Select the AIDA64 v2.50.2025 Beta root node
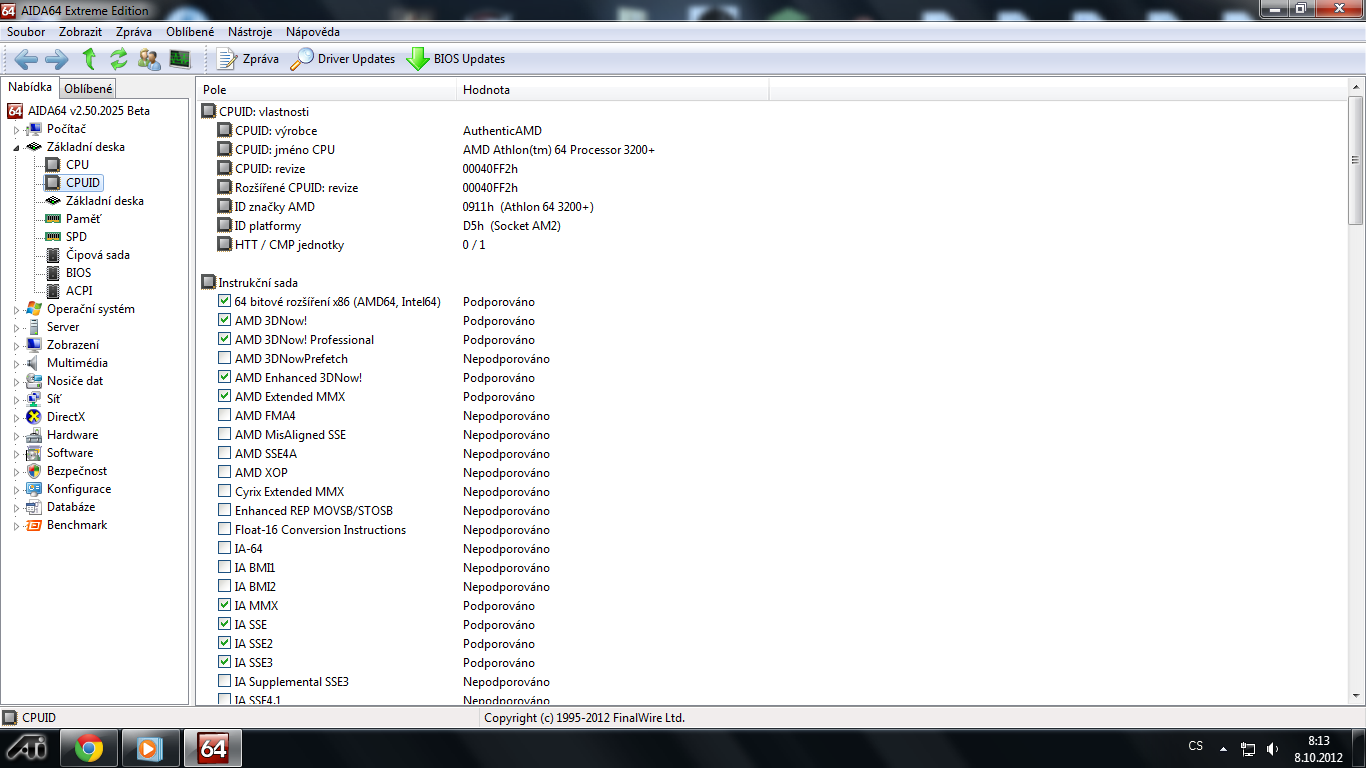Image resolution: width=1366 pixels, height=768 pixels. tap(89, 111)
